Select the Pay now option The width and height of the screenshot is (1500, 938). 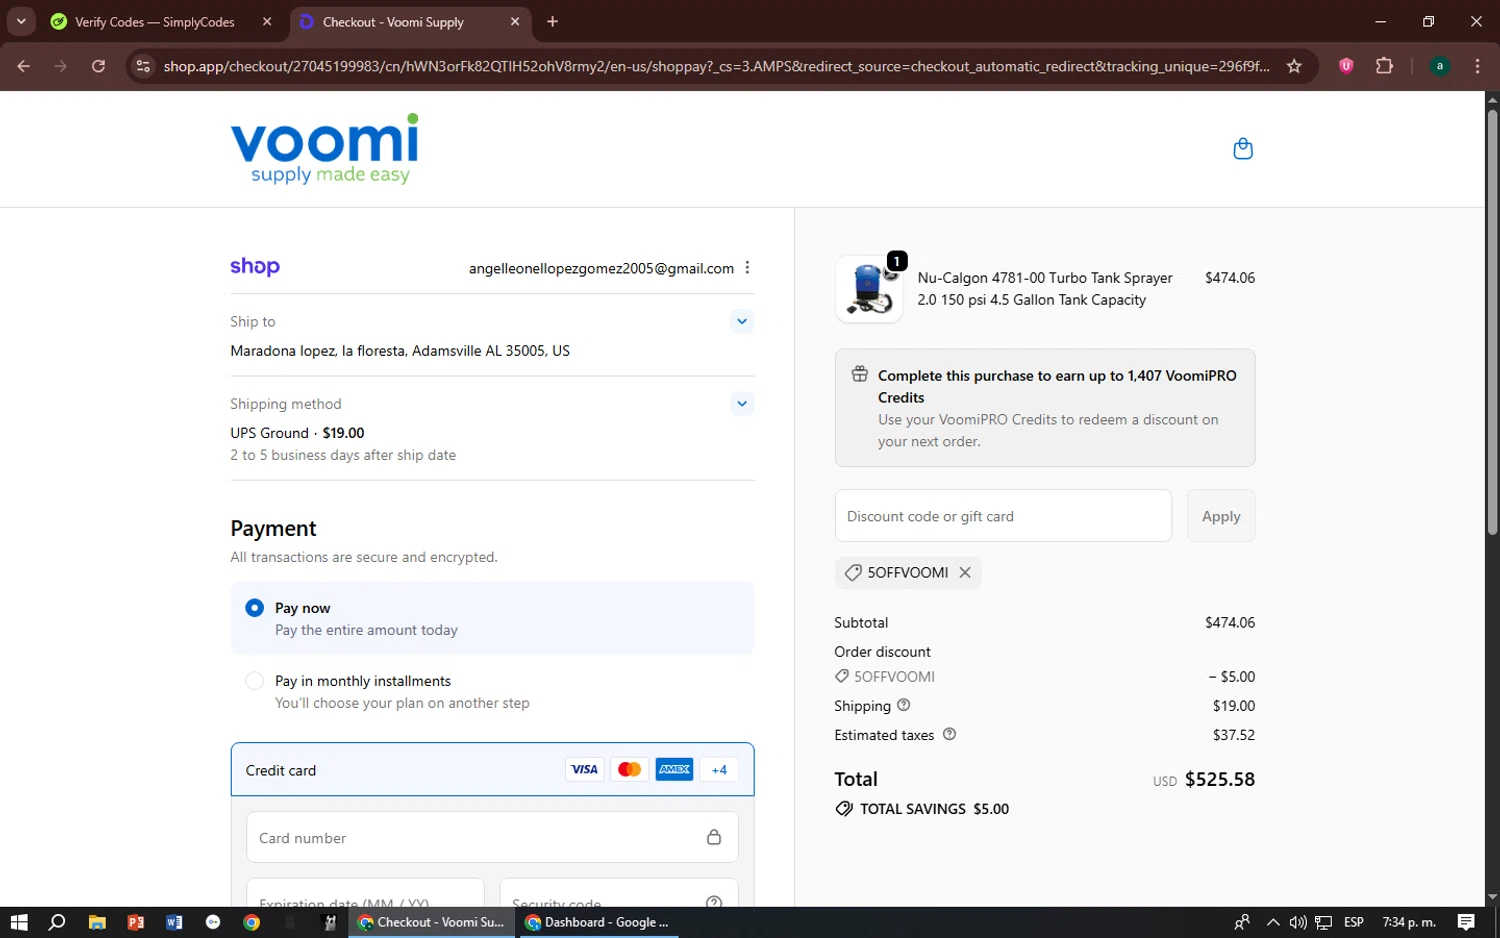click(492, 618)
